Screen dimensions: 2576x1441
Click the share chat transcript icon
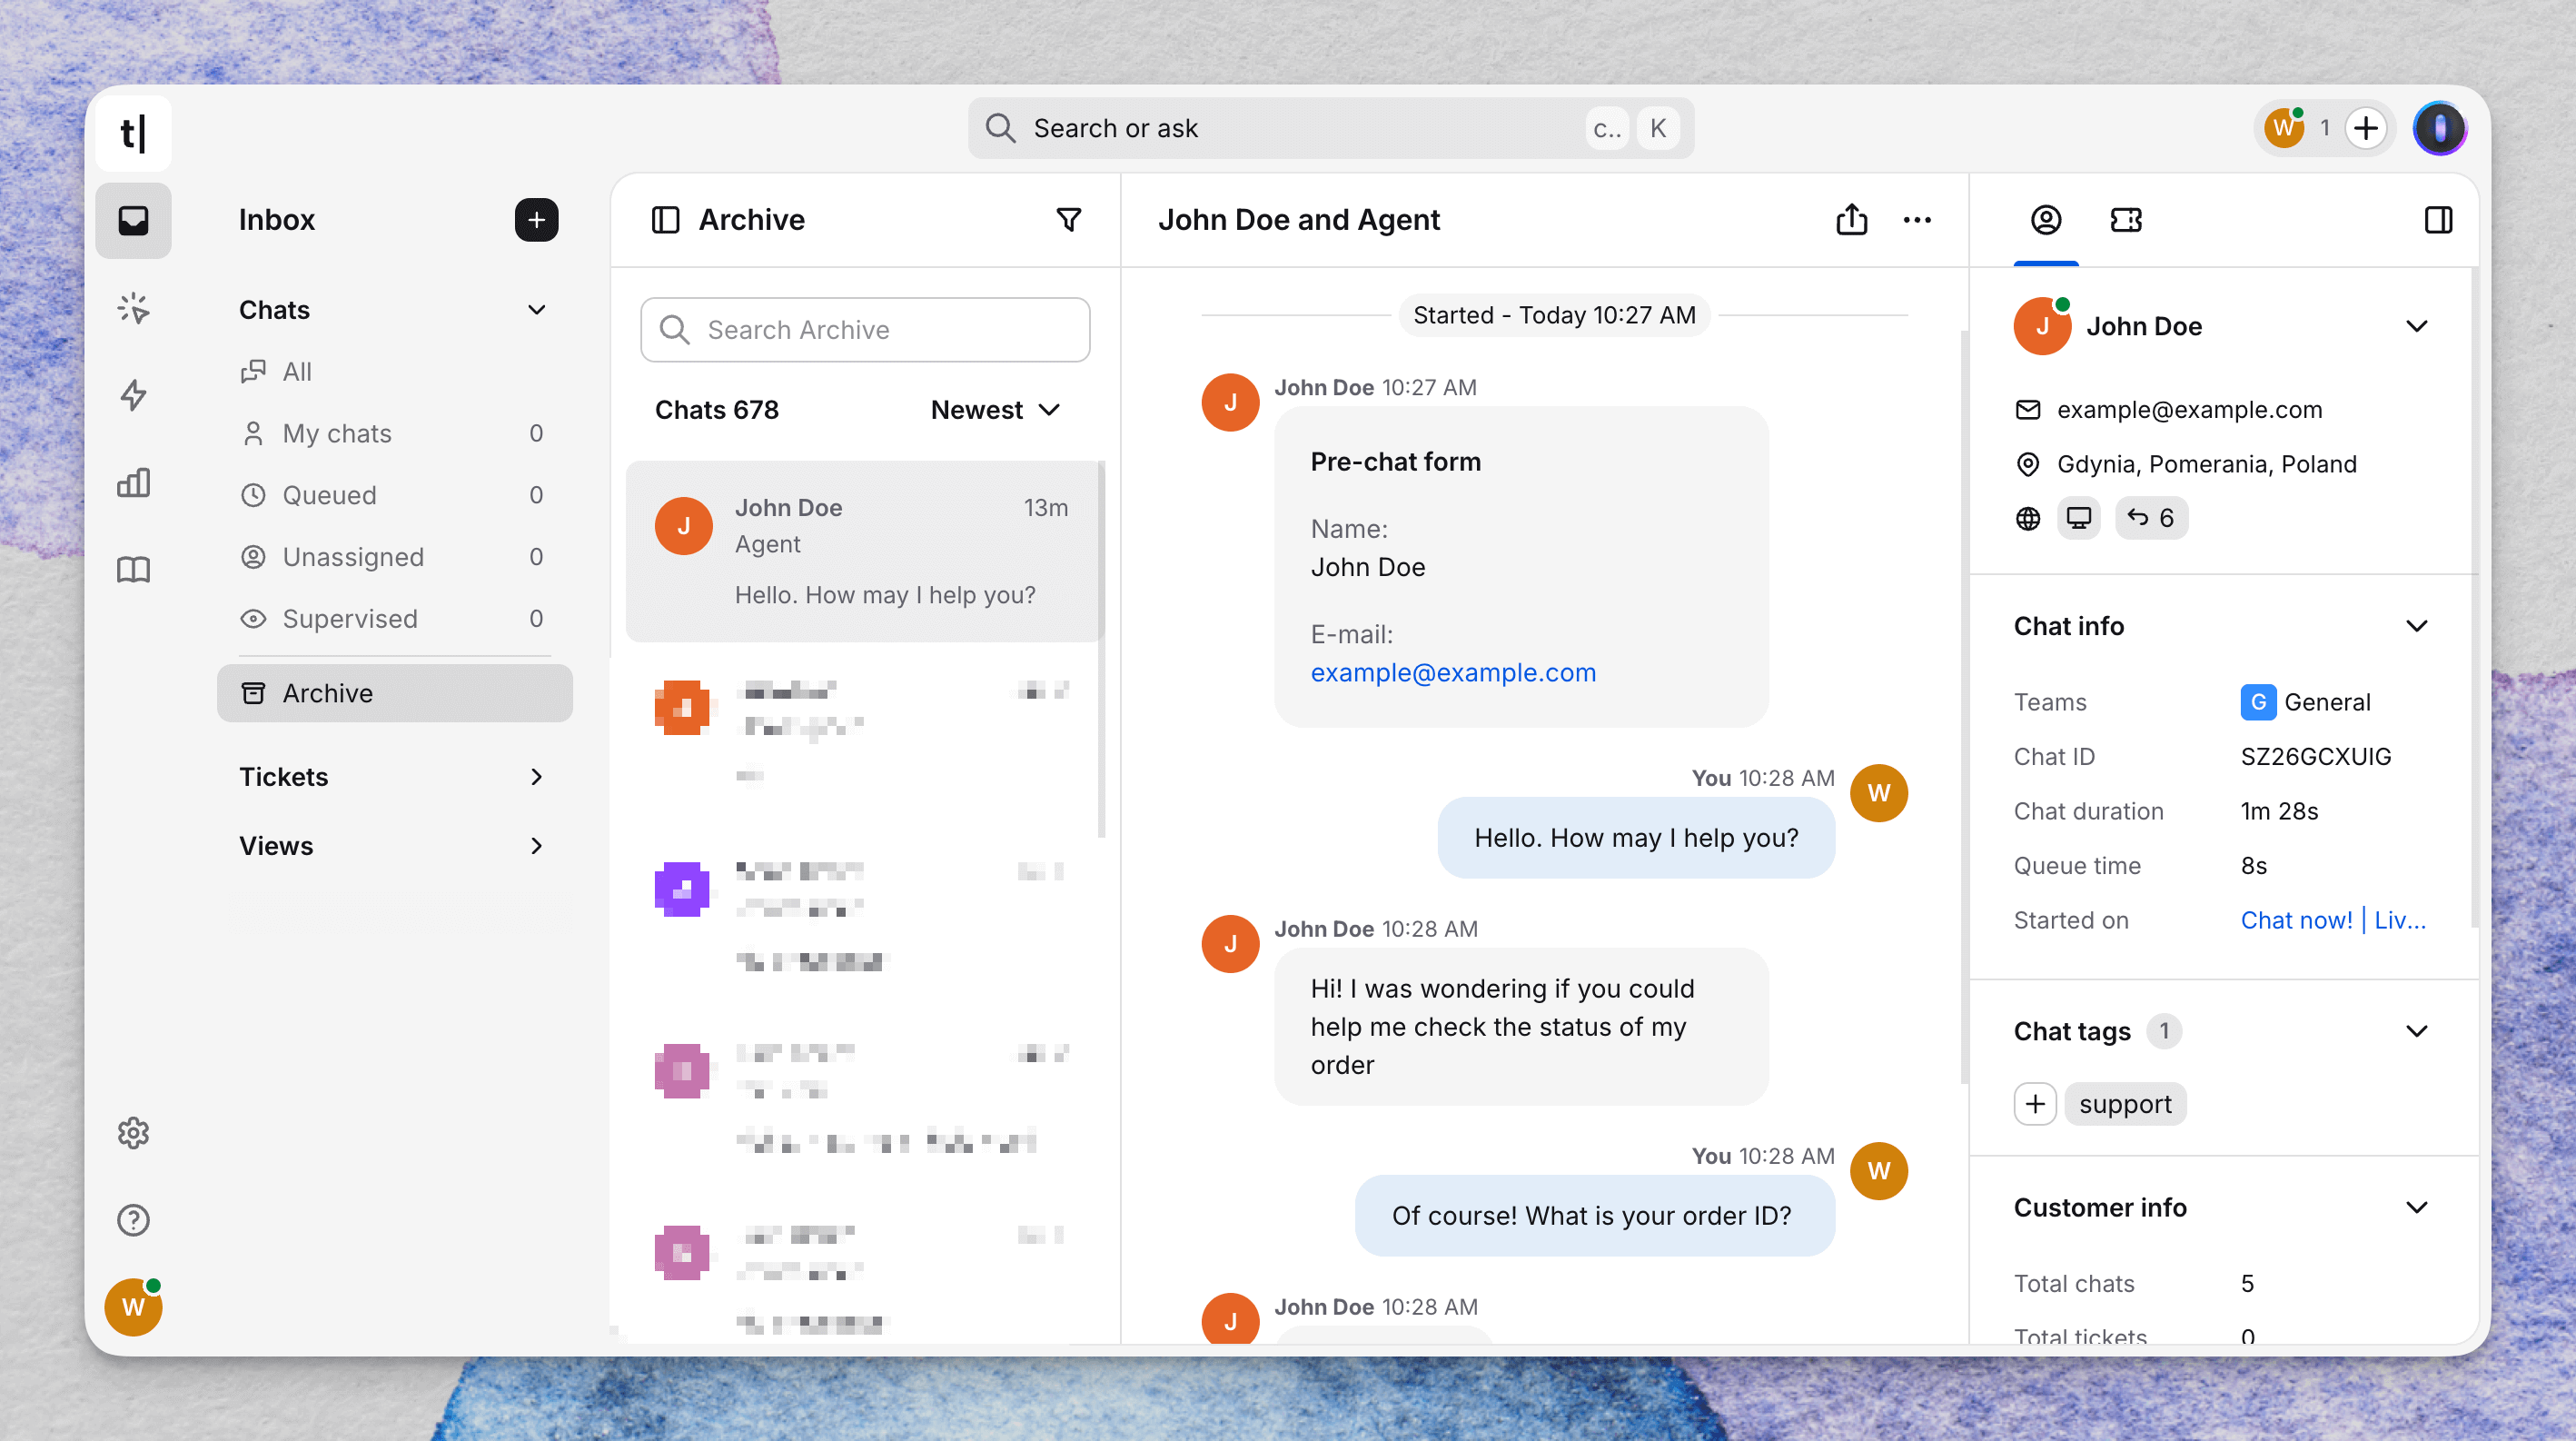coord(1851,219)
